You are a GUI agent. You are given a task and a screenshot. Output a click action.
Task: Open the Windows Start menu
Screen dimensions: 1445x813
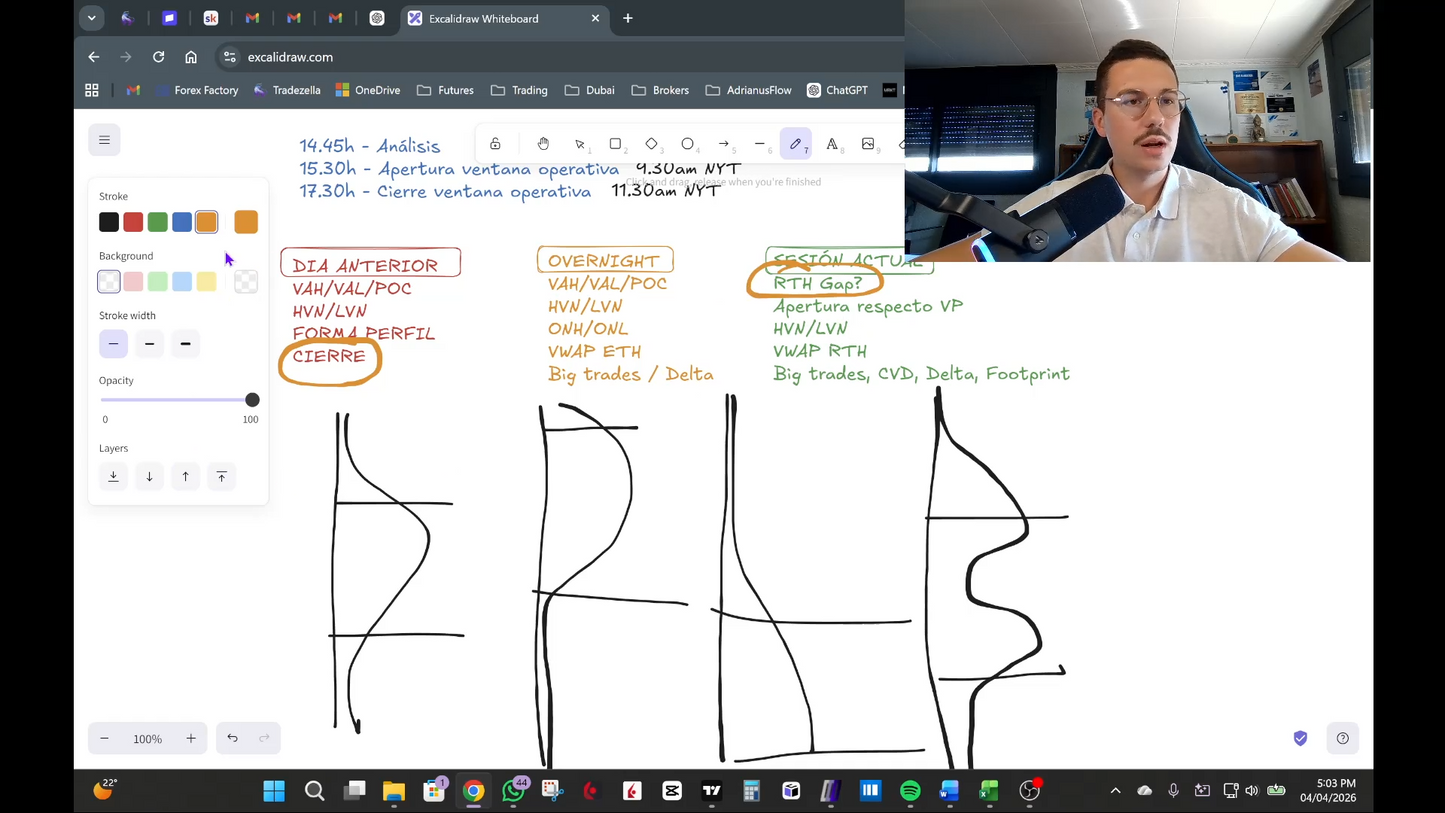(x=274, y=791)
